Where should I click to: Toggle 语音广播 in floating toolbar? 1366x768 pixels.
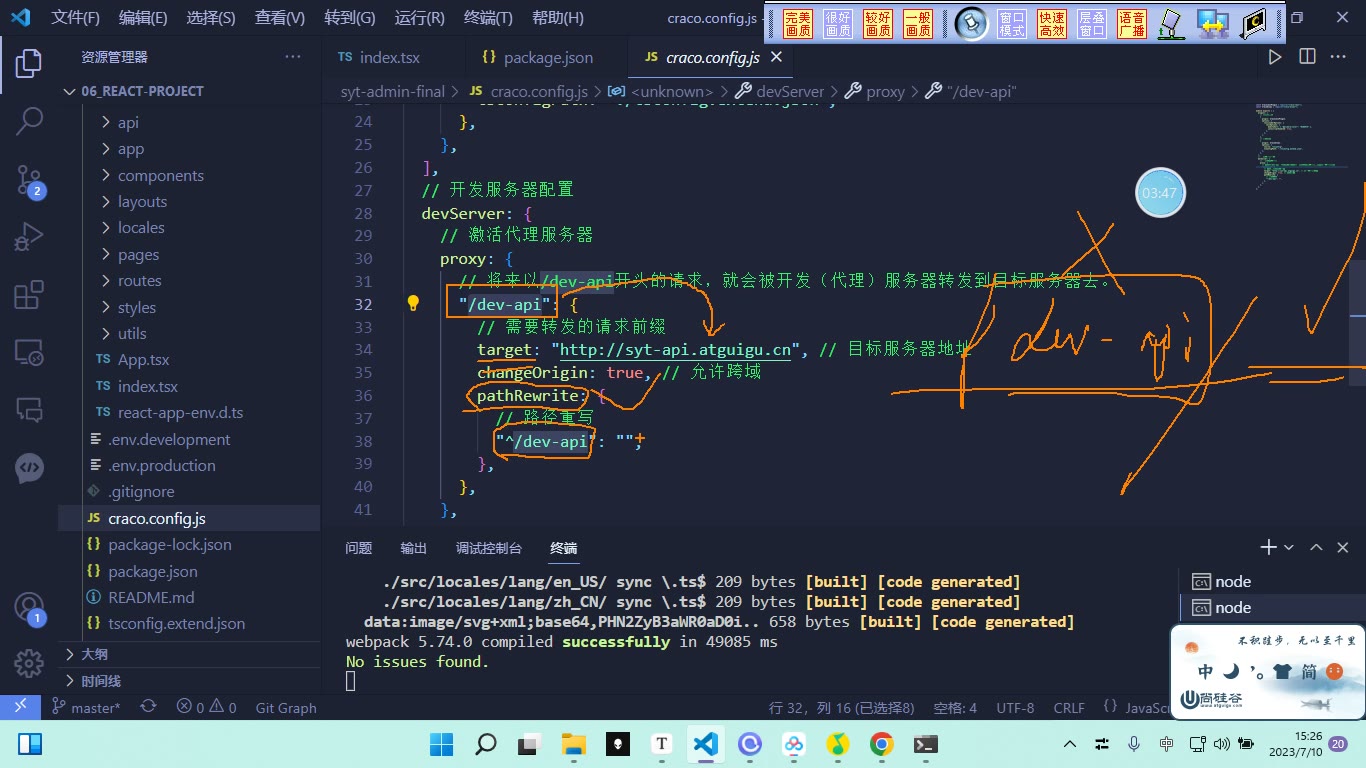pos(1132,24)
